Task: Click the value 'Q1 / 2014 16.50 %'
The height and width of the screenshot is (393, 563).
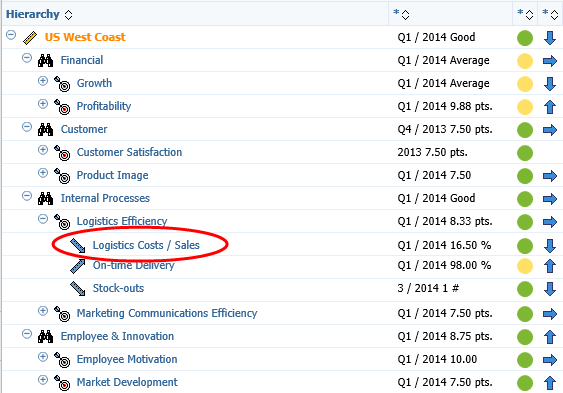Action: tap(444, 245)
